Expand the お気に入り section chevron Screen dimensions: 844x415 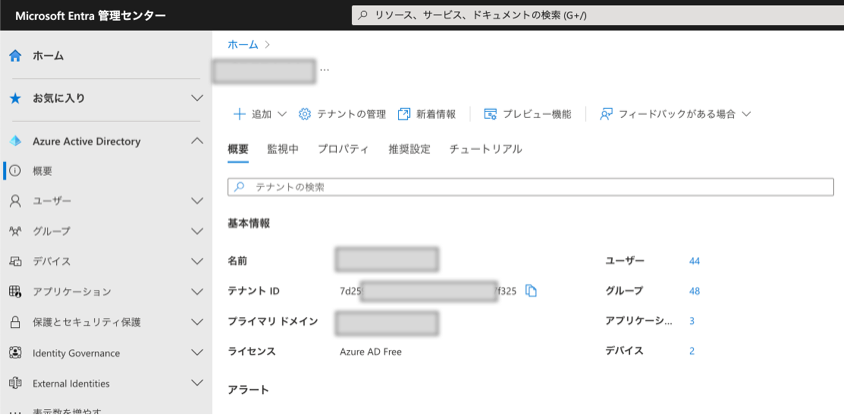198,99
